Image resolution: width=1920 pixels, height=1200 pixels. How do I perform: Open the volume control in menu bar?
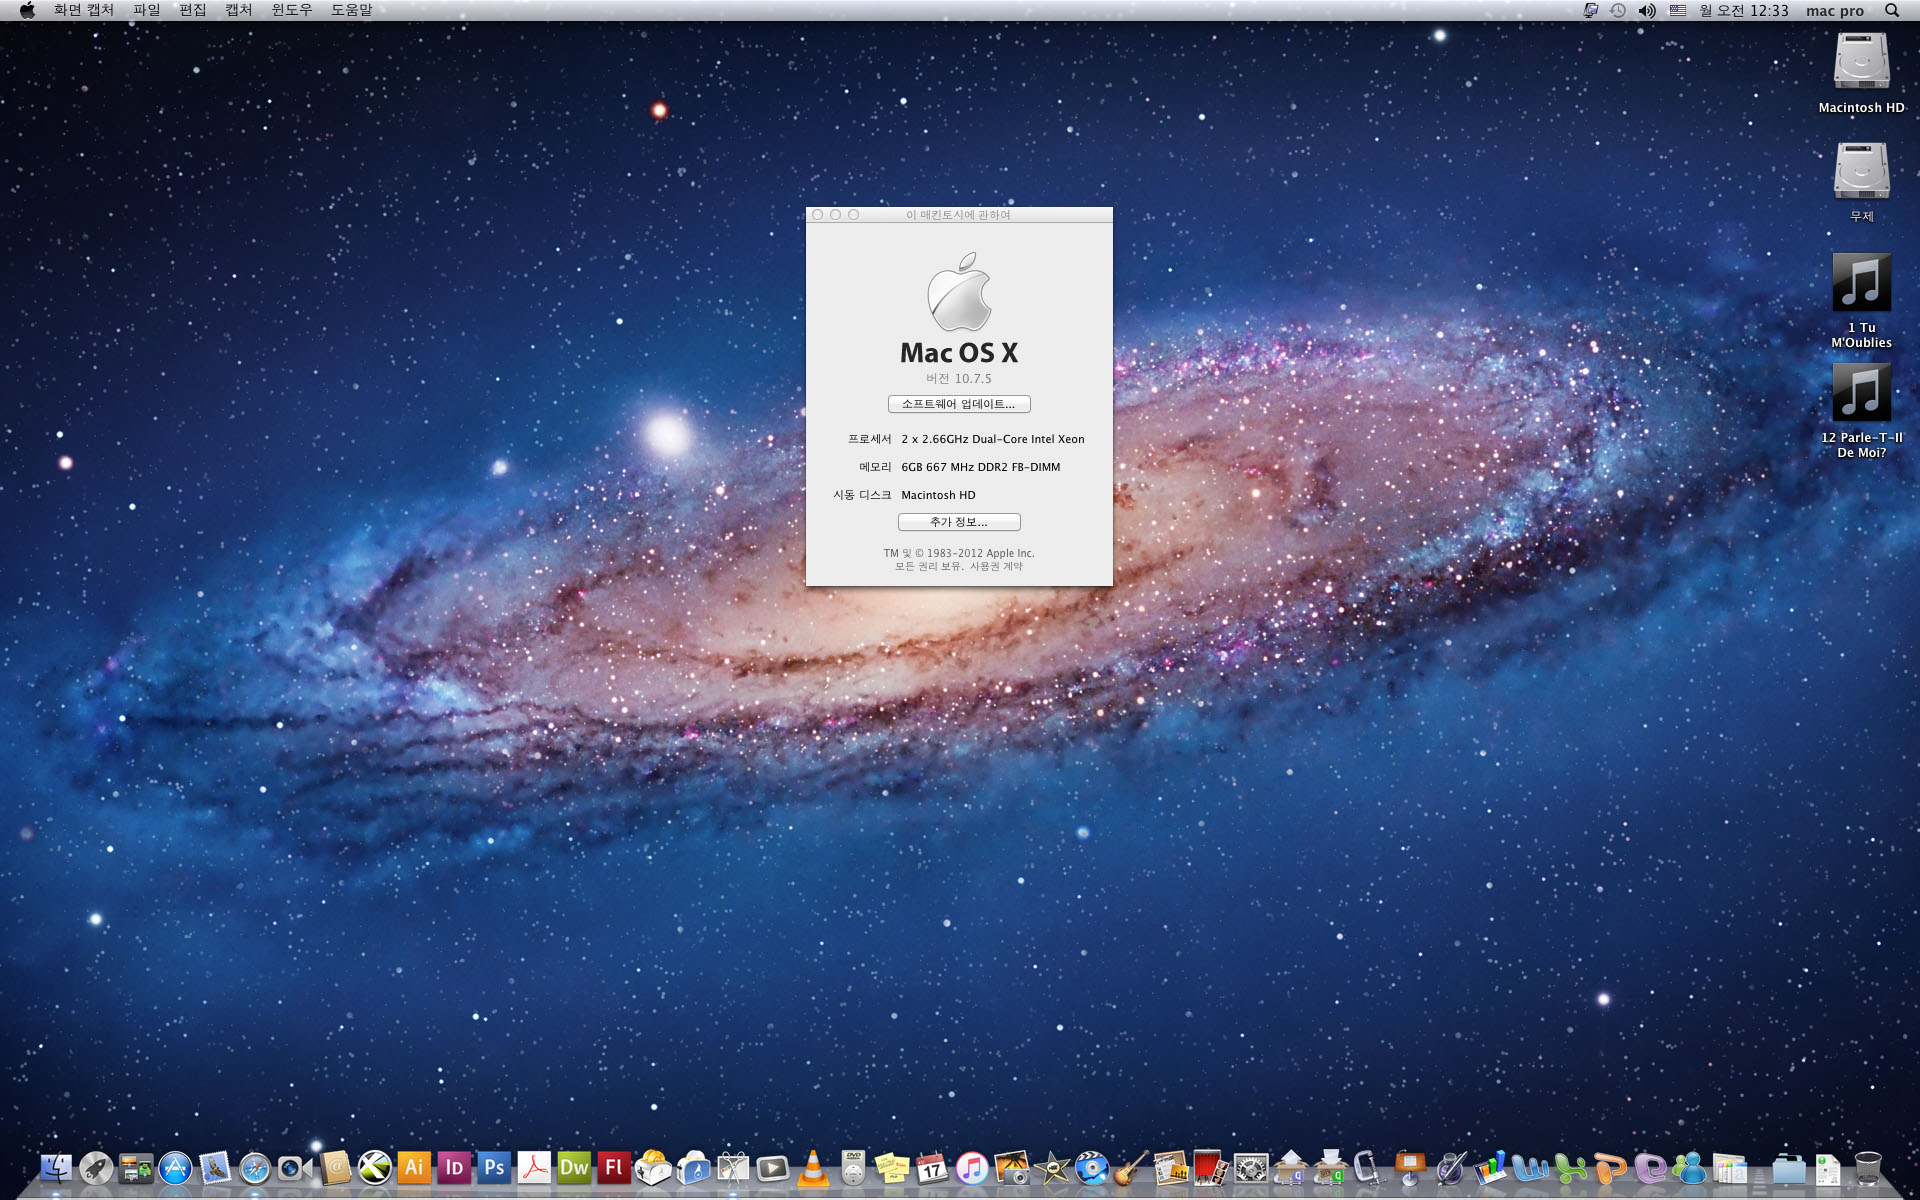[1647, 10]
